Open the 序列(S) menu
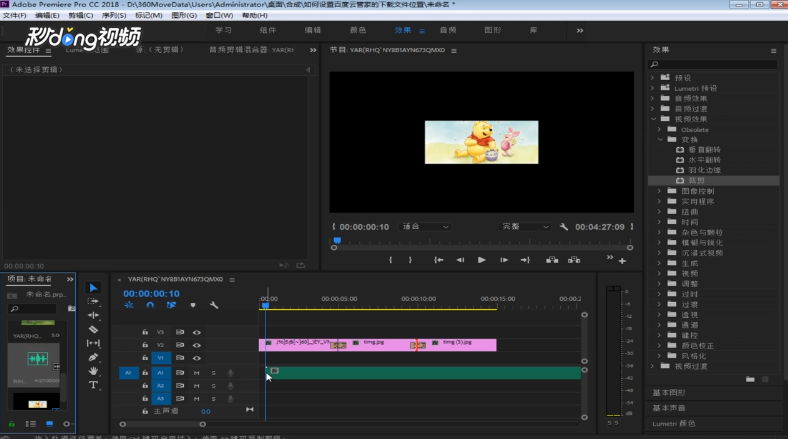The width and height of the screenshot is (788, 439). tap(114, 16)
